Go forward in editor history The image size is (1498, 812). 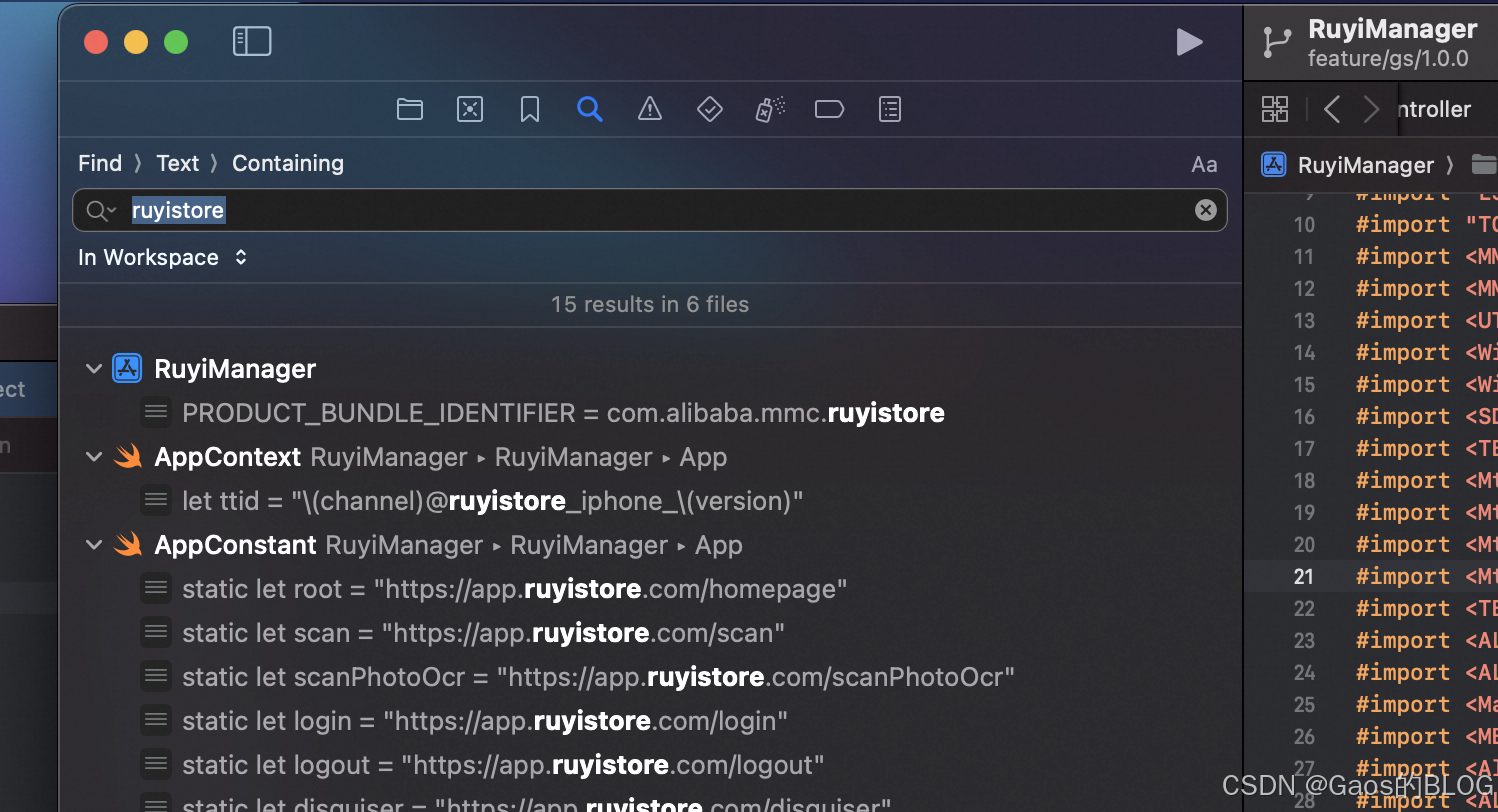(1371, 109)
